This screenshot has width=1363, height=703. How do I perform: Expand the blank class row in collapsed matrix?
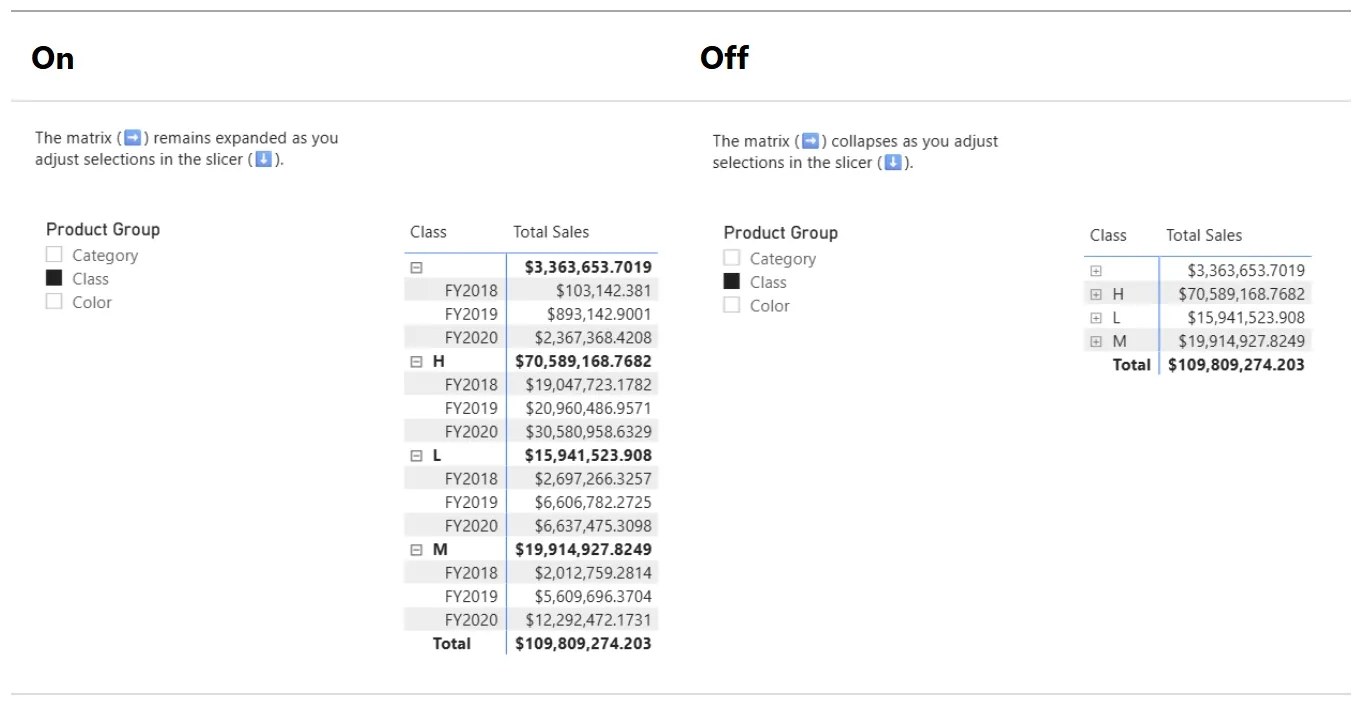(1096, 271)
